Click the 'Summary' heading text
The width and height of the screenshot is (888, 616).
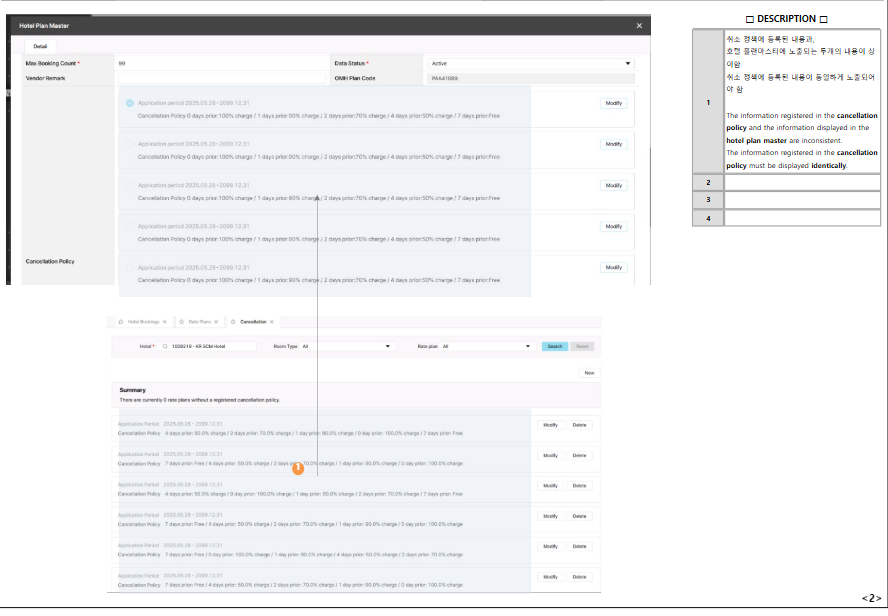(x=133, y=390)
